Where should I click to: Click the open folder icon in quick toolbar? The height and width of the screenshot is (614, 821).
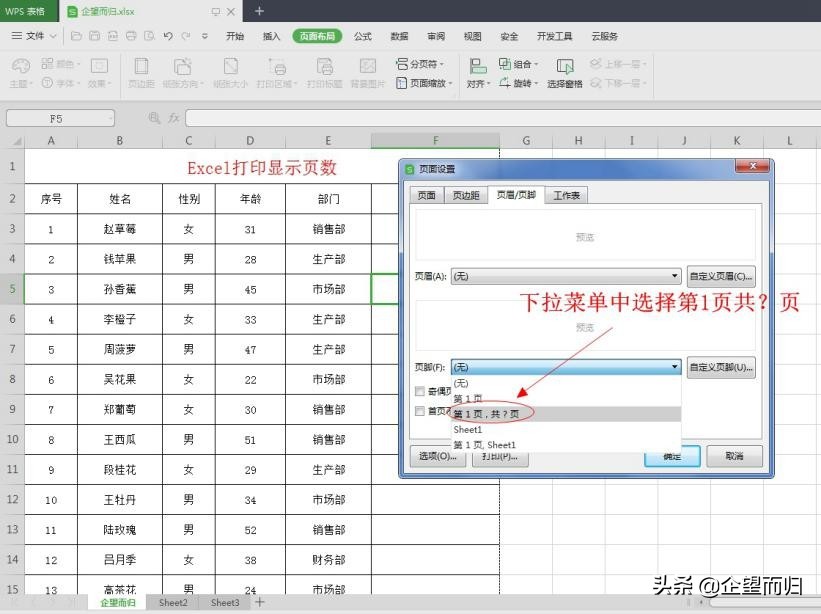pos(76,36)
